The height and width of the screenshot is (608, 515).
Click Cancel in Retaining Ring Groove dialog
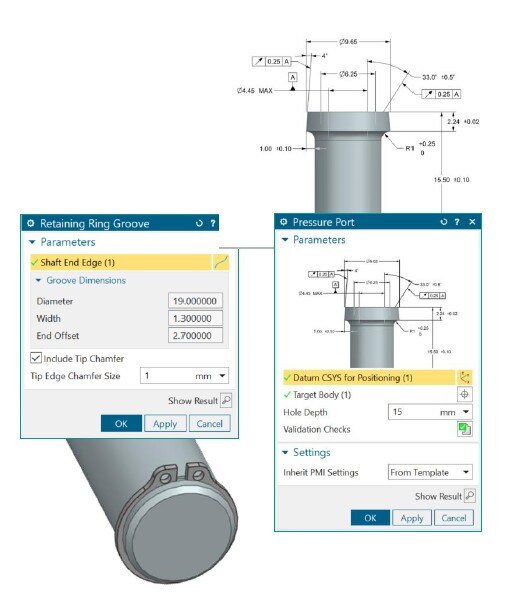point(209,423)
